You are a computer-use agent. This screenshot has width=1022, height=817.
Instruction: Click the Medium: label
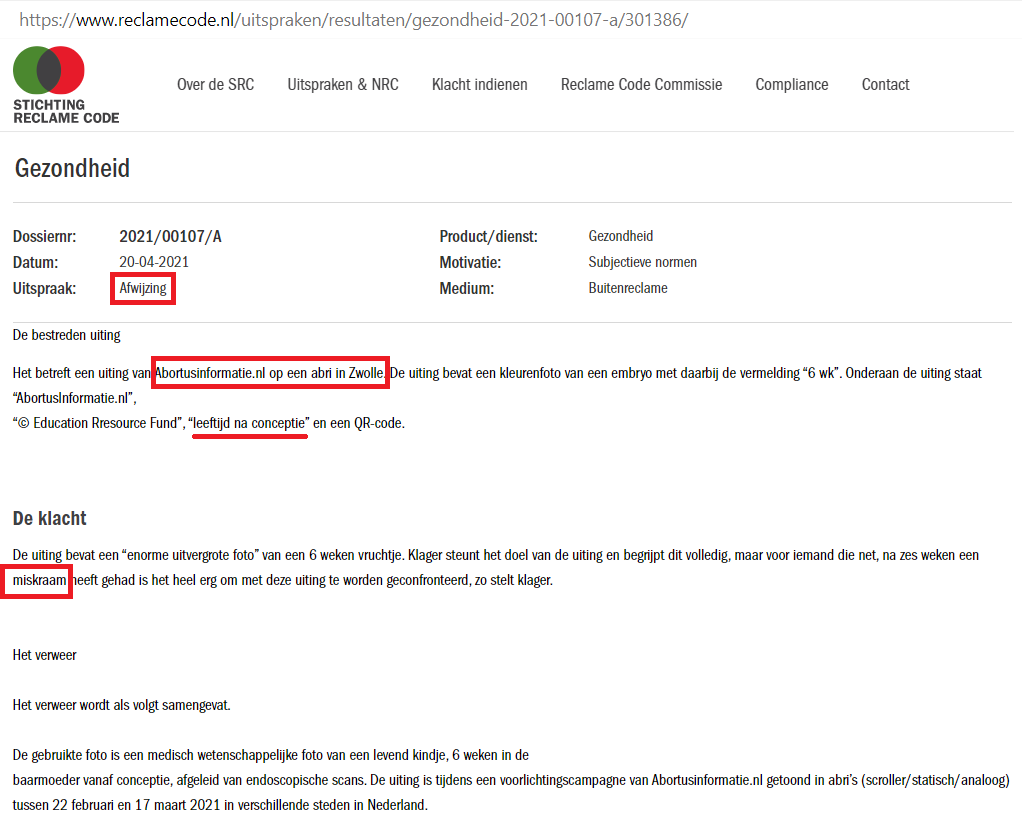(x=467, y=288)
